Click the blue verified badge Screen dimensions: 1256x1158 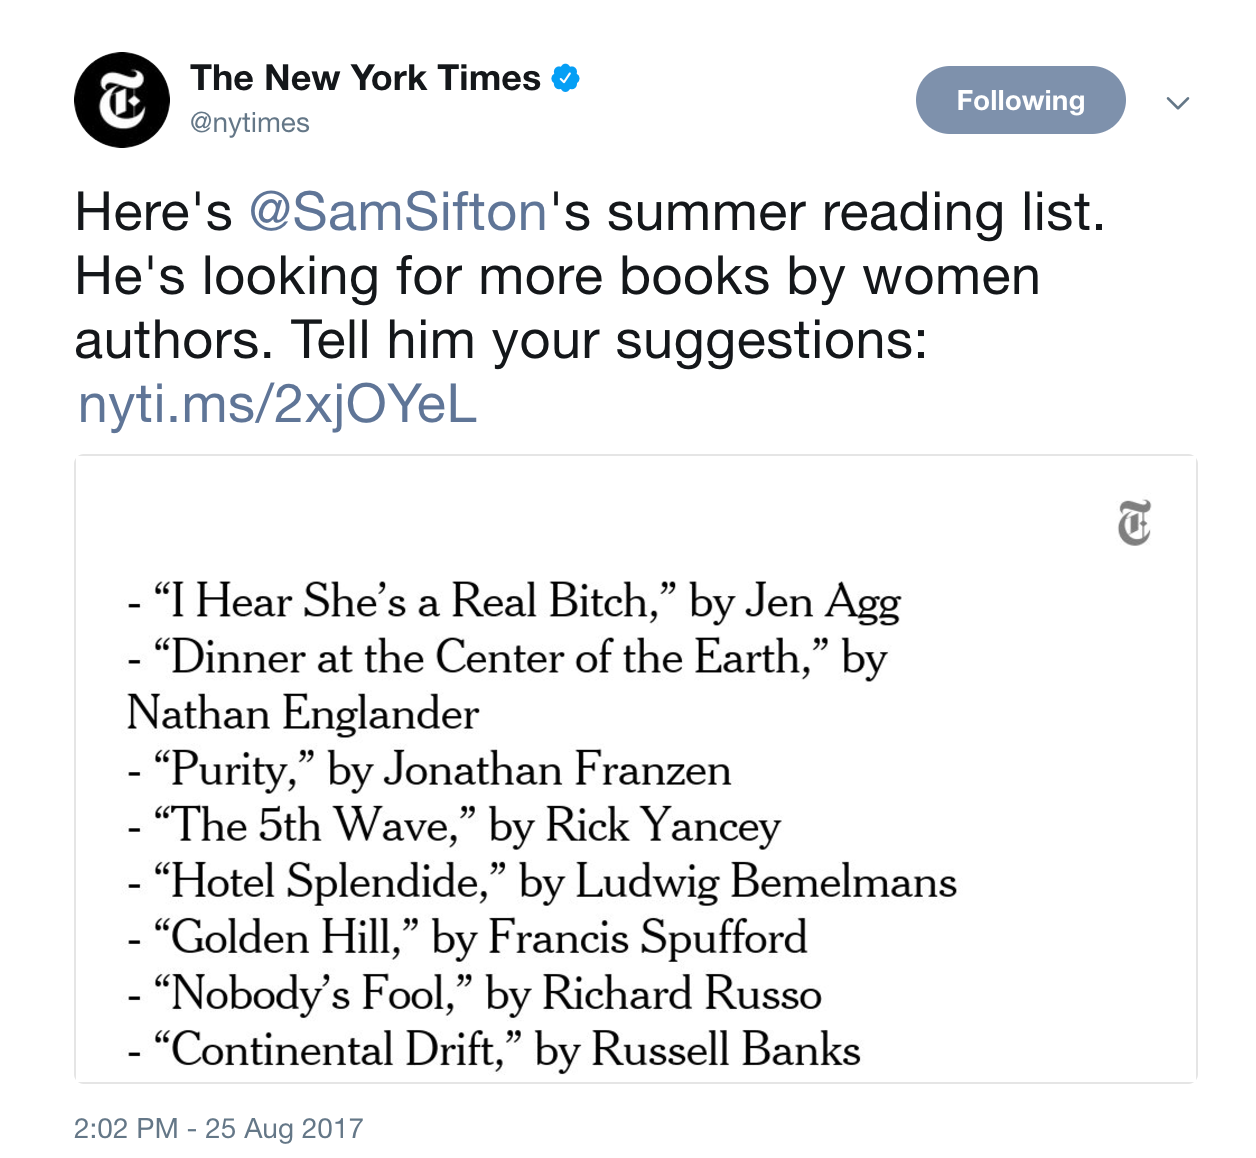(566, 78)
